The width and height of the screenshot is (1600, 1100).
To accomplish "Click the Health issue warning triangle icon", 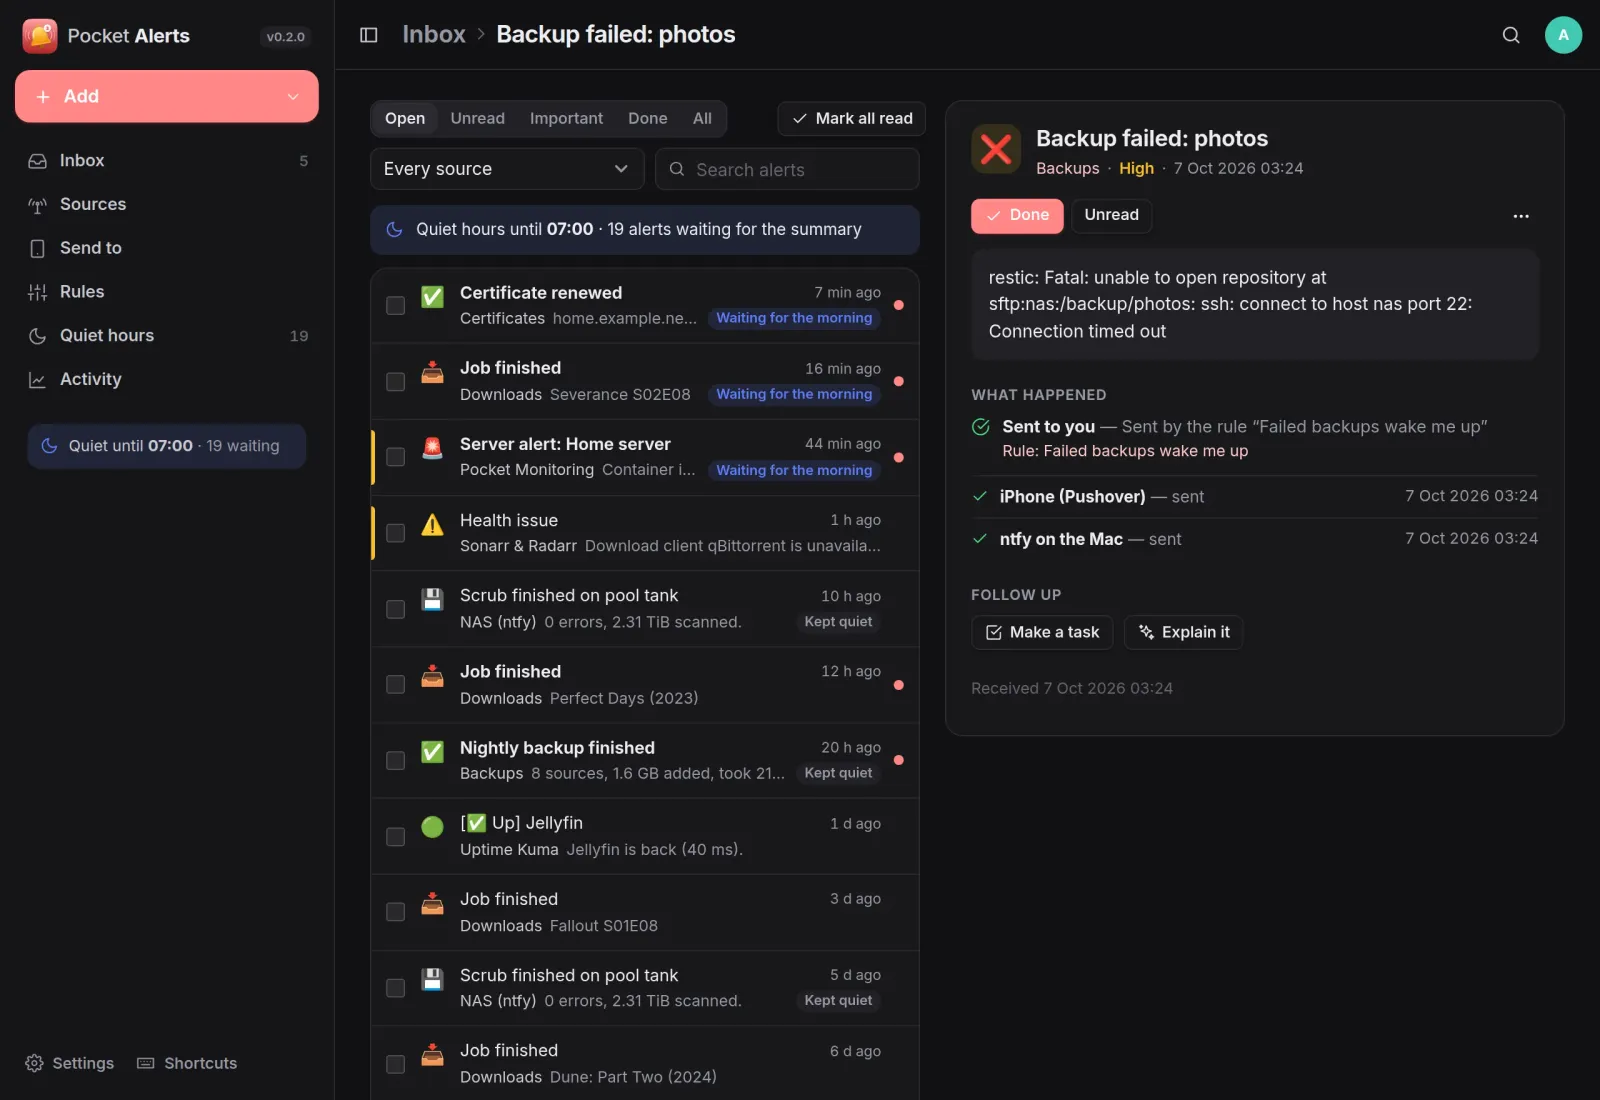I will coord(432,525).
